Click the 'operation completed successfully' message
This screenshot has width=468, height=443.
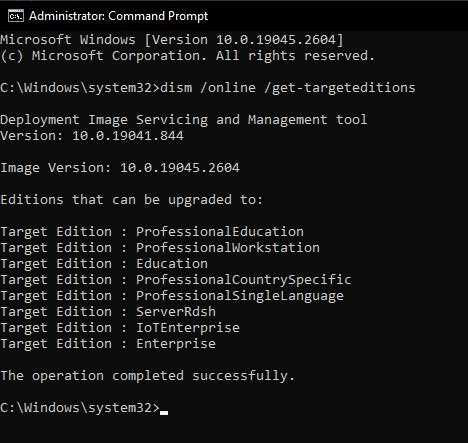pyautogui.click(x=148, y=376)
